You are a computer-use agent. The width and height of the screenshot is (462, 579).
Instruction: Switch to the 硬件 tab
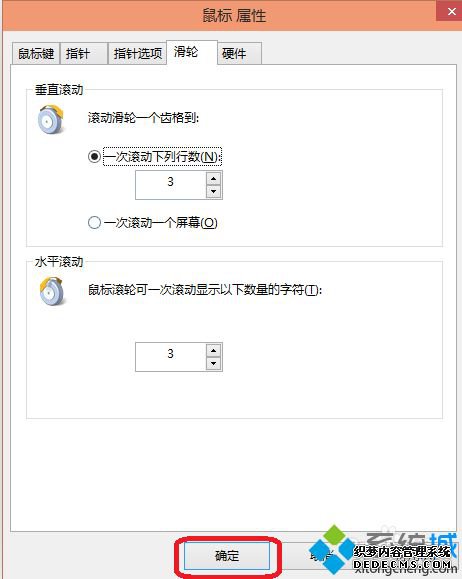coord(240,54)
